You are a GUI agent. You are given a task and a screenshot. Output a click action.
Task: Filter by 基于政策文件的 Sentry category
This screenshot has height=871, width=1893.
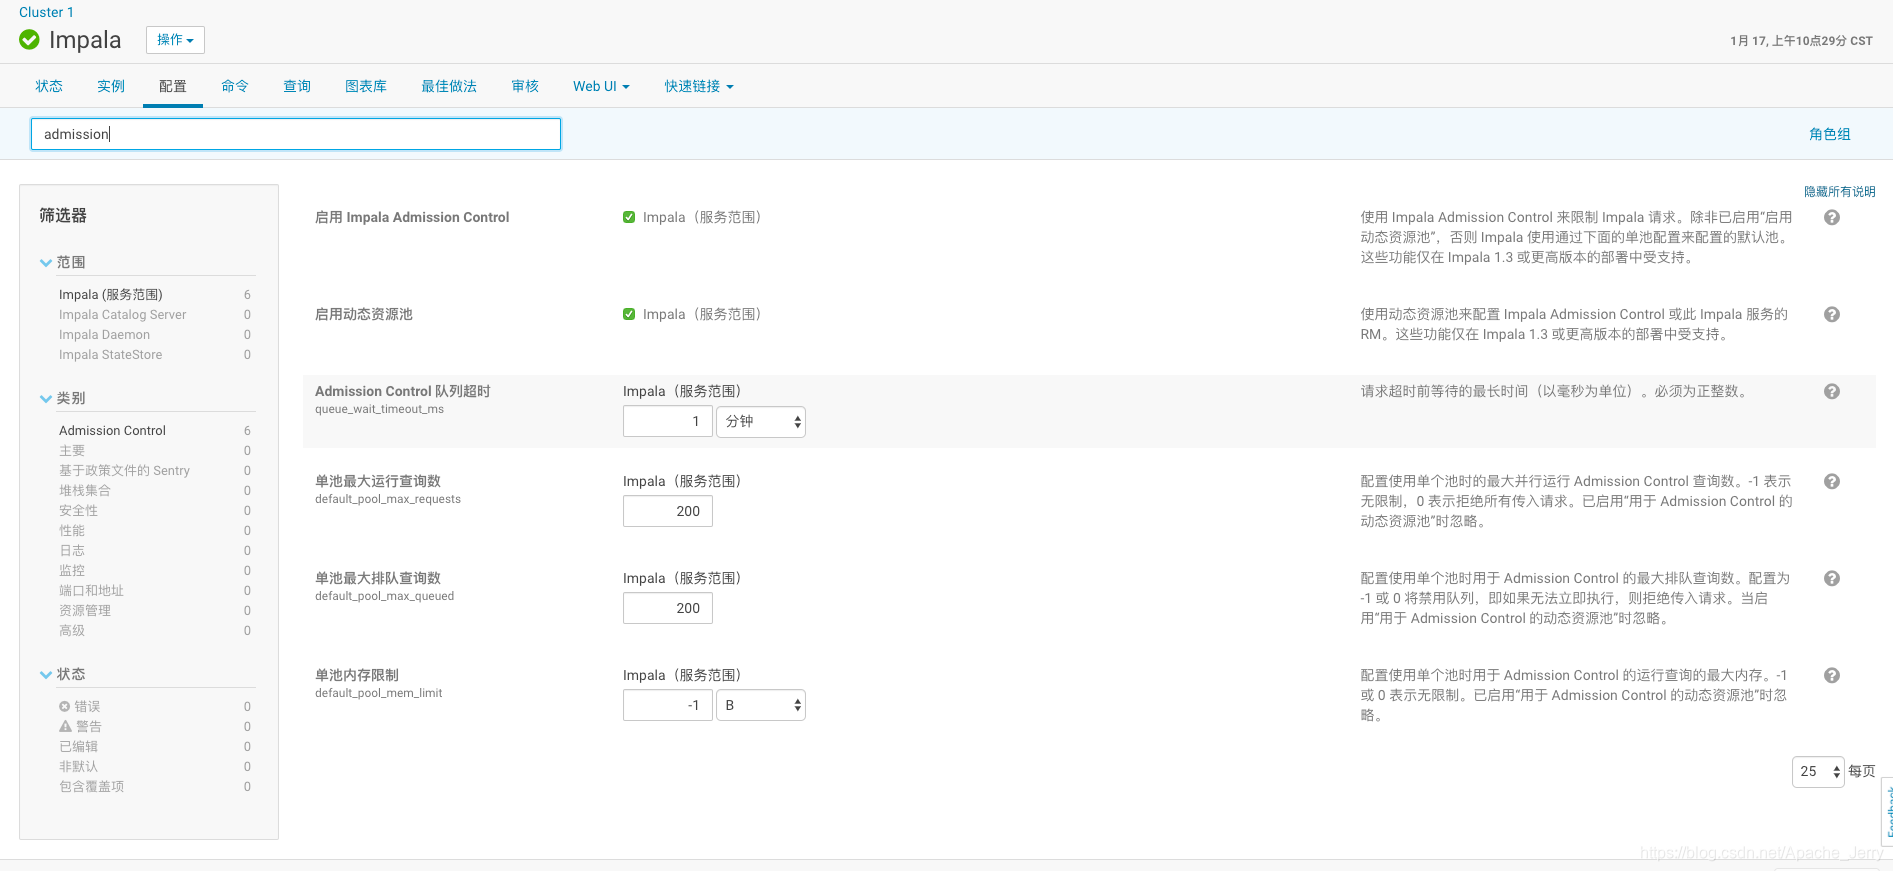[x=125, y=470]
